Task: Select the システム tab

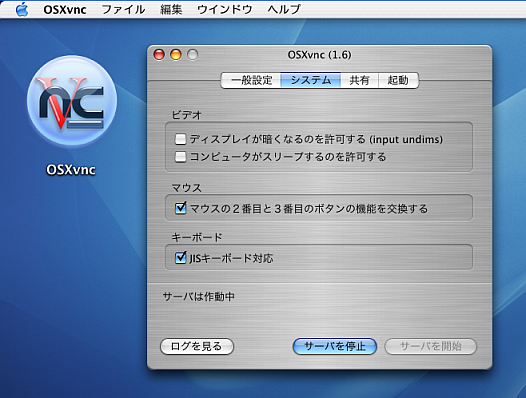Action: [x=311, y=81]
